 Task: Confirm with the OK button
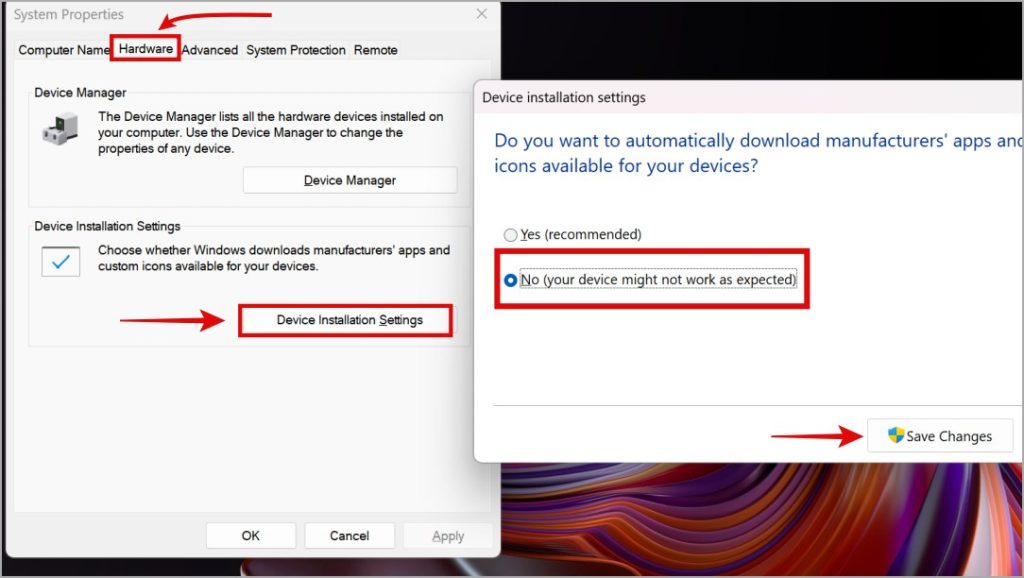click(250, 535)
